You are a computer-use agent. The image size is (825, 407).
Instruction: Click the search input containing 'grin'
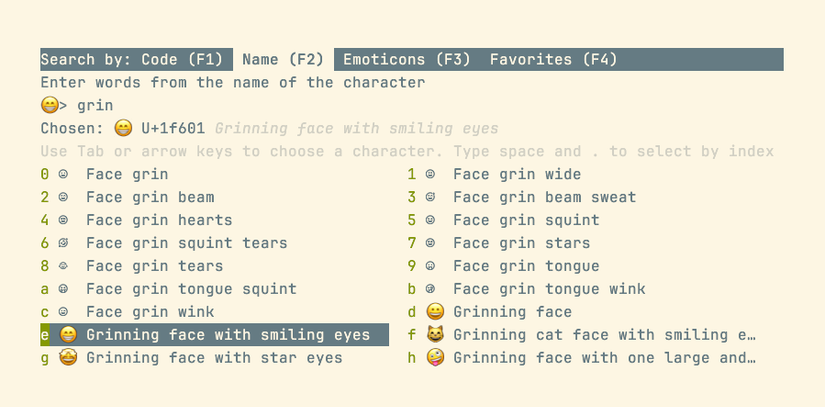point(95,105)
